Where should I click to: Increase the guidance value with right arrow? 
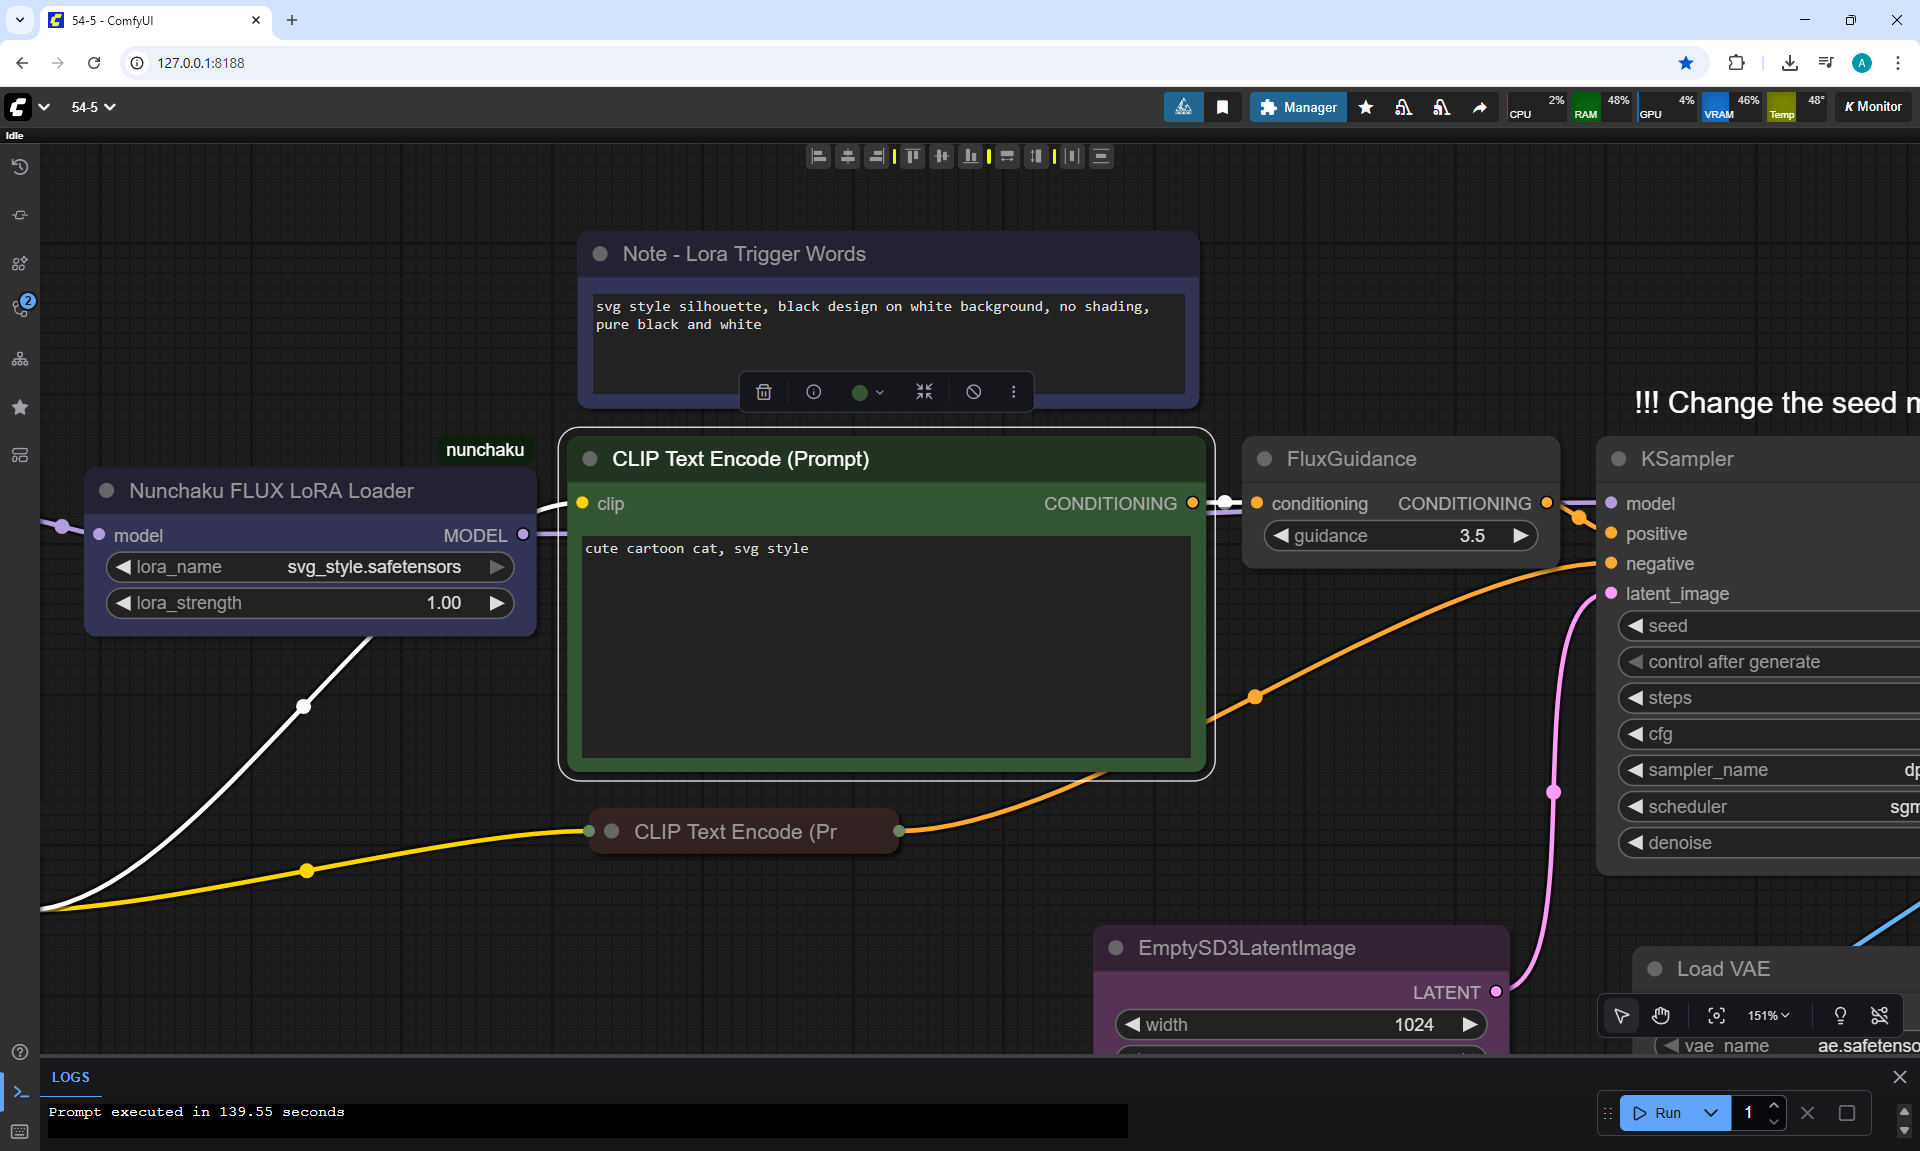tap(1521, 536)
